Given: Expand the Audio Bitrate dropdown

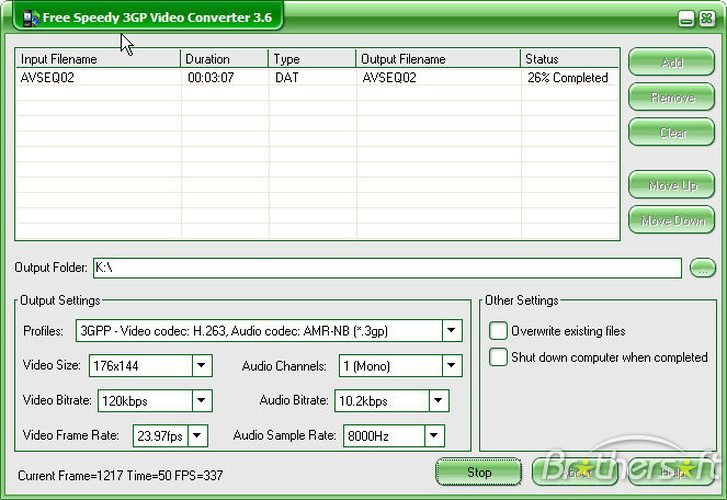Looking at the screenshot, I should pos(438,401).
